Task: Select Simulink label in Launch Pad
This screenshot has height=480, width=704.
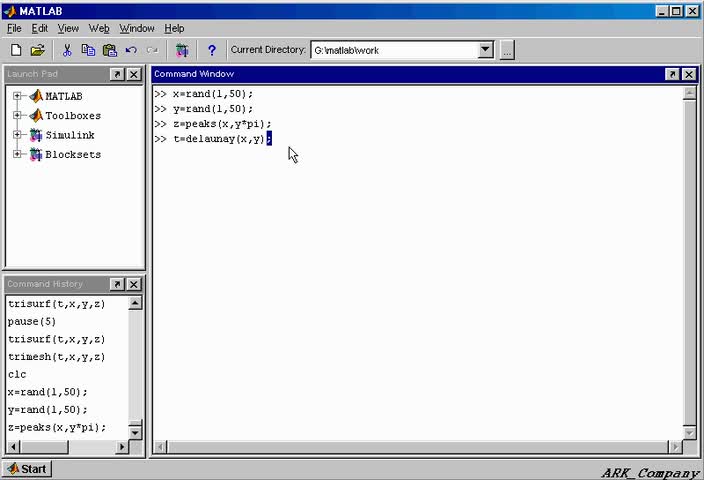Action: (x=70, y=135)
